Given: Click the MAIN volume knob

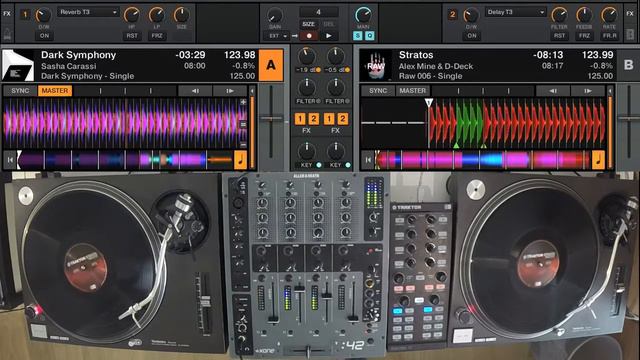Looking at the screenshot, I should point(363,15).
